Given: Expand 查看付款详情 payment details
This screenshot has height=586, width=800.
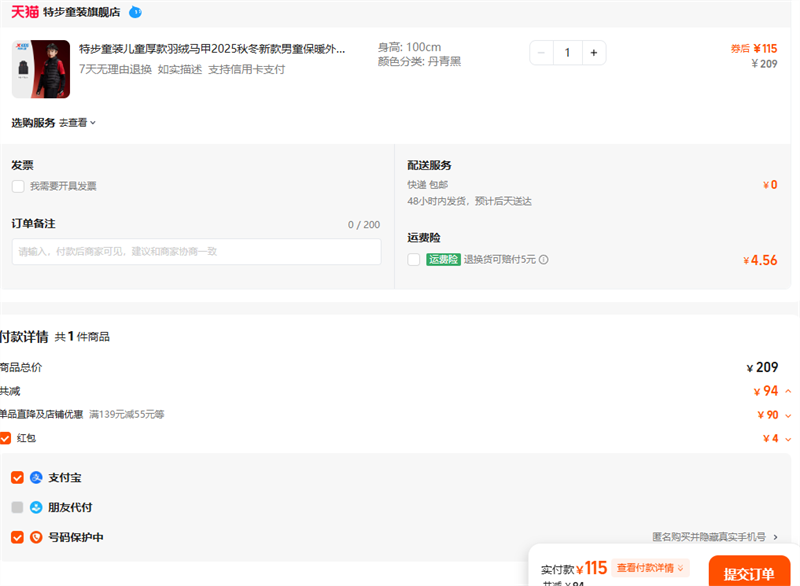Looking at the screenshot, I should click(651, 568).
